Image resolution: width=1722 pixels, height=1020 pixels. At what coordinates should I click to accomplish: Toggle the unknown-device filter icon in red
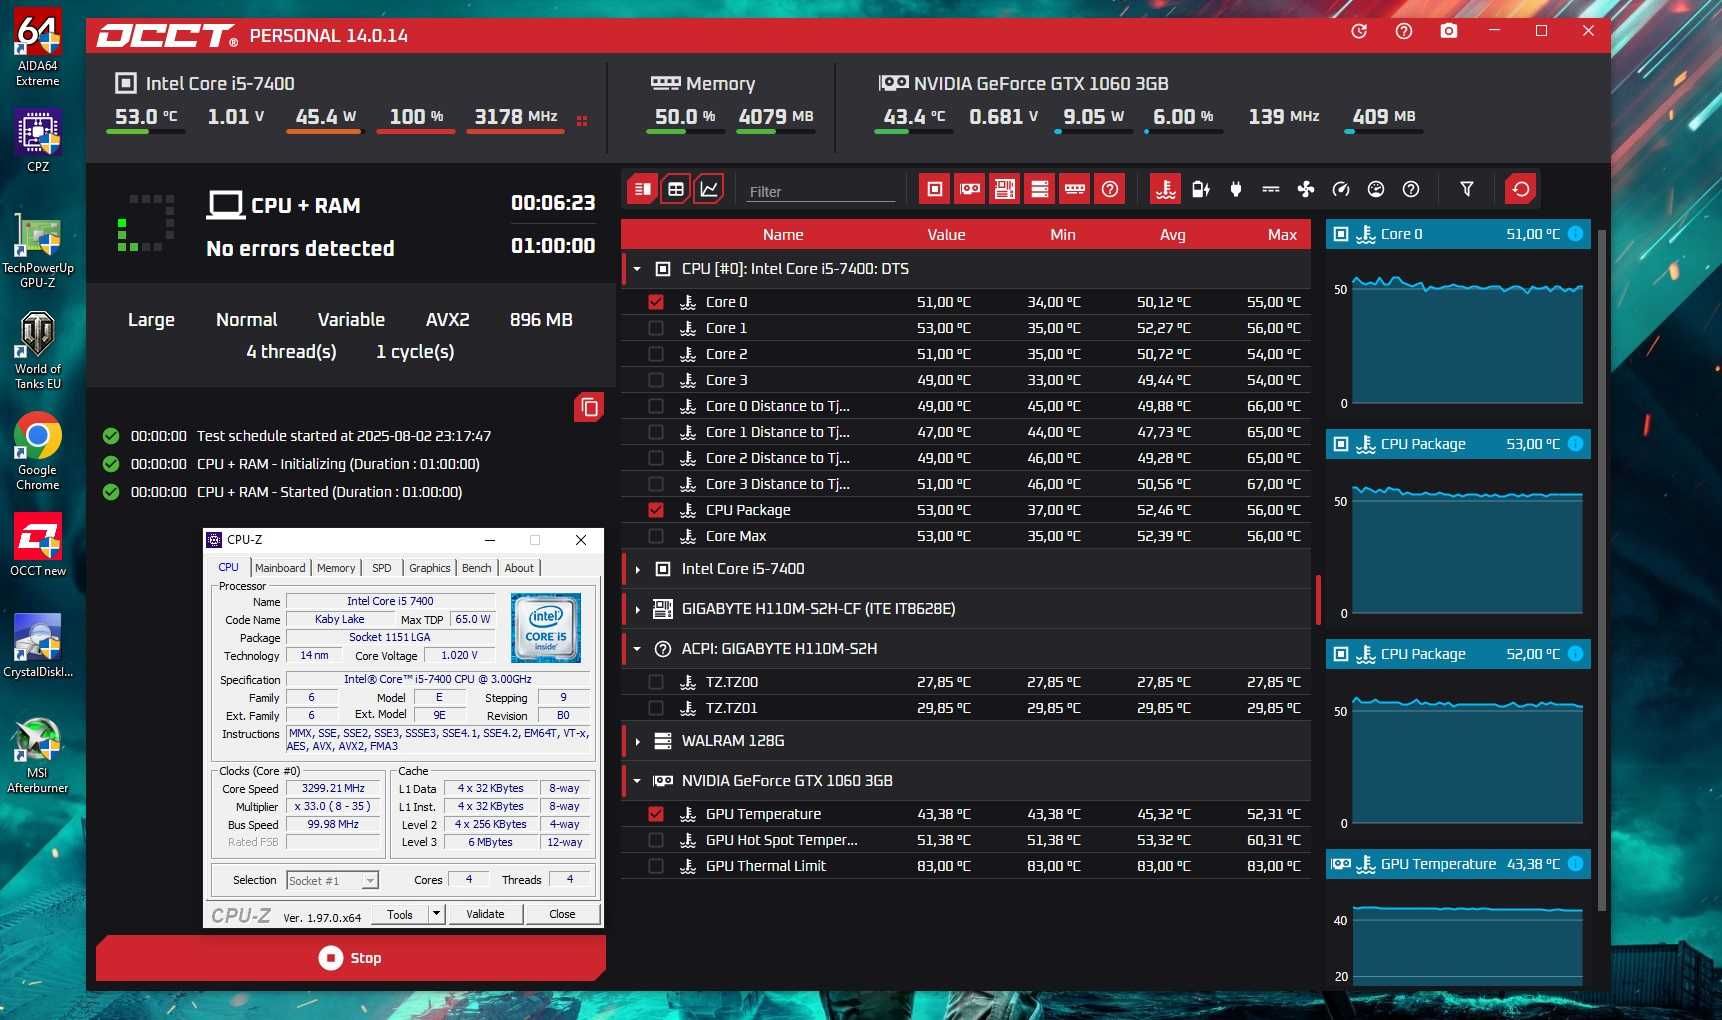pyautogui.click(x=1110, y=189)
